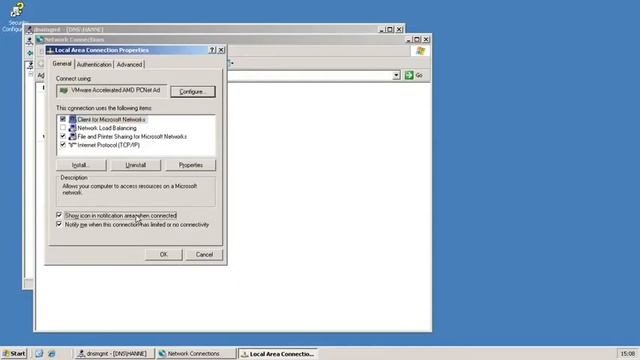This screenshot has width=640, height=360.
Task: Select Network Load Balancing list item
Action: click(107, 128)
